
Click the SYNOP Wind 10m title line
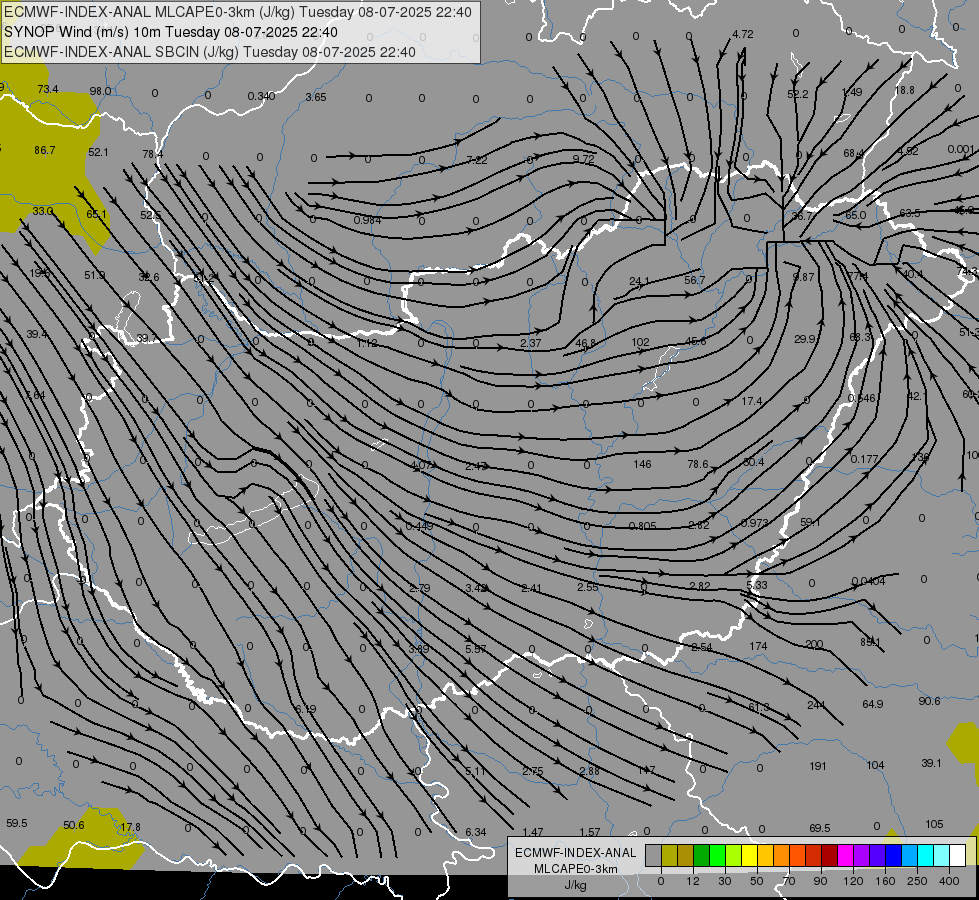170,32
